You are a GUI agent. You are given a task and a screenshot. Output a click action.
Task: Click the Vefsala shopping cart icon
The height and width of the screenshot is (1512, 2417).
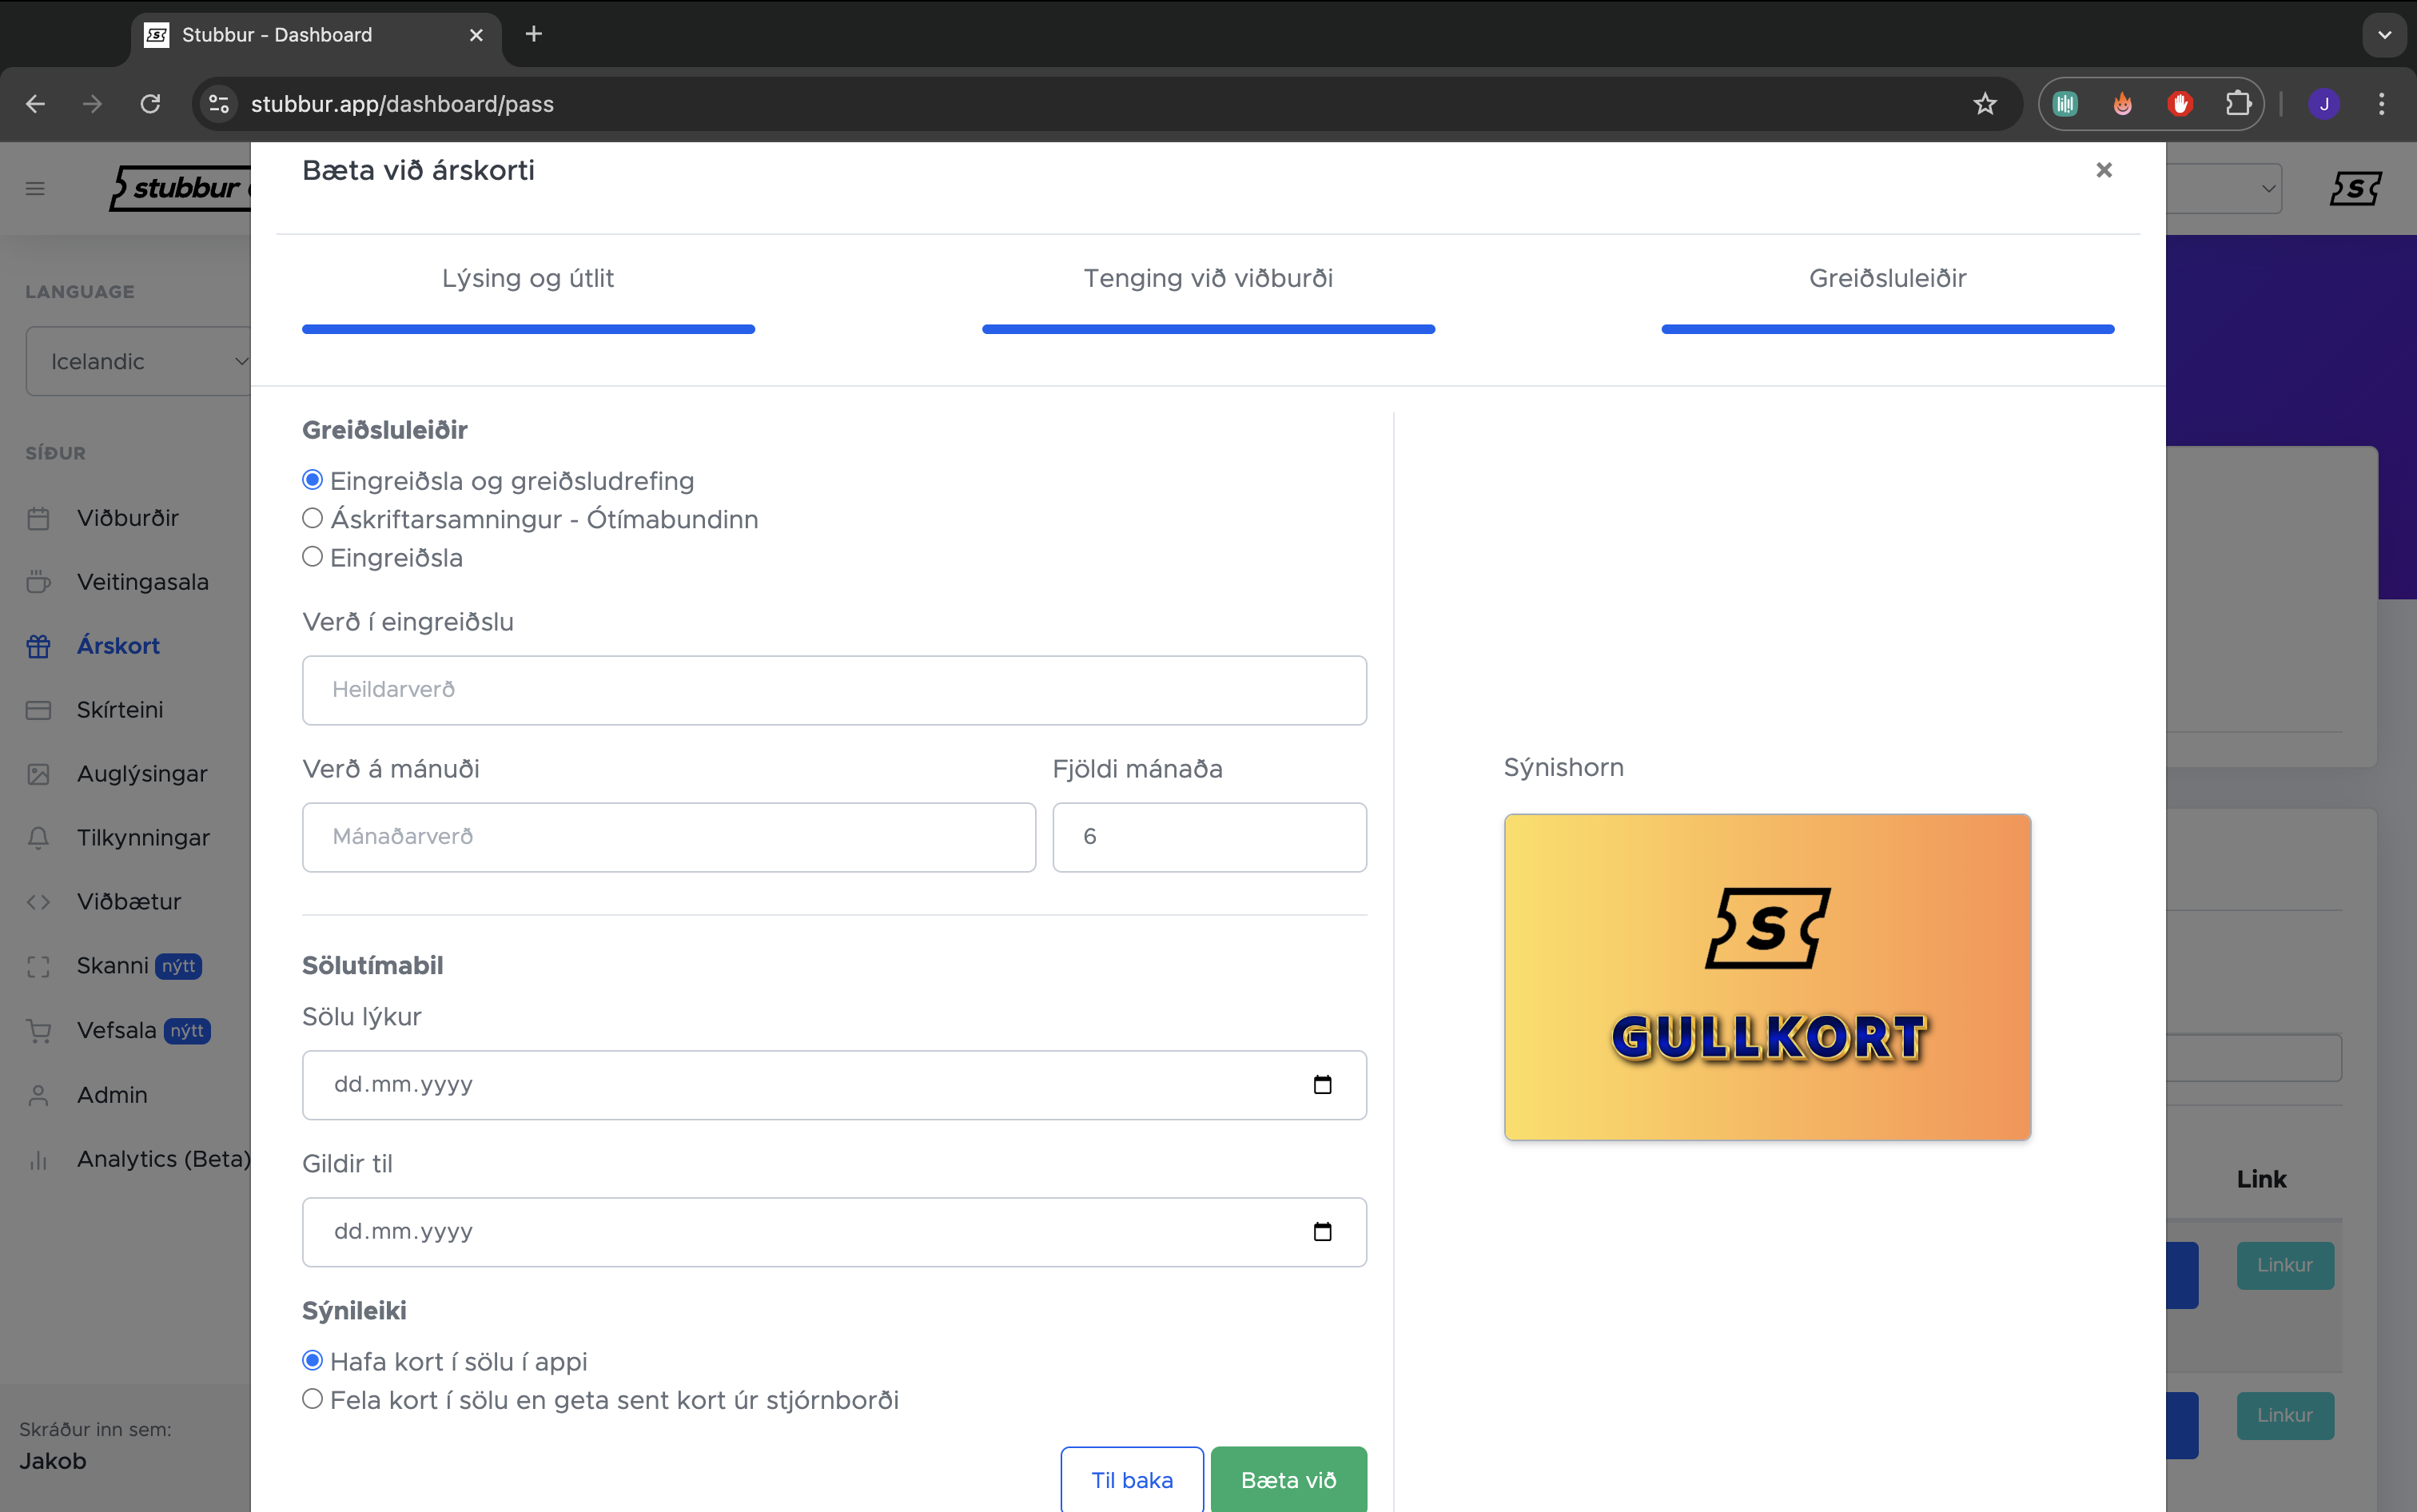point(38,1030)
